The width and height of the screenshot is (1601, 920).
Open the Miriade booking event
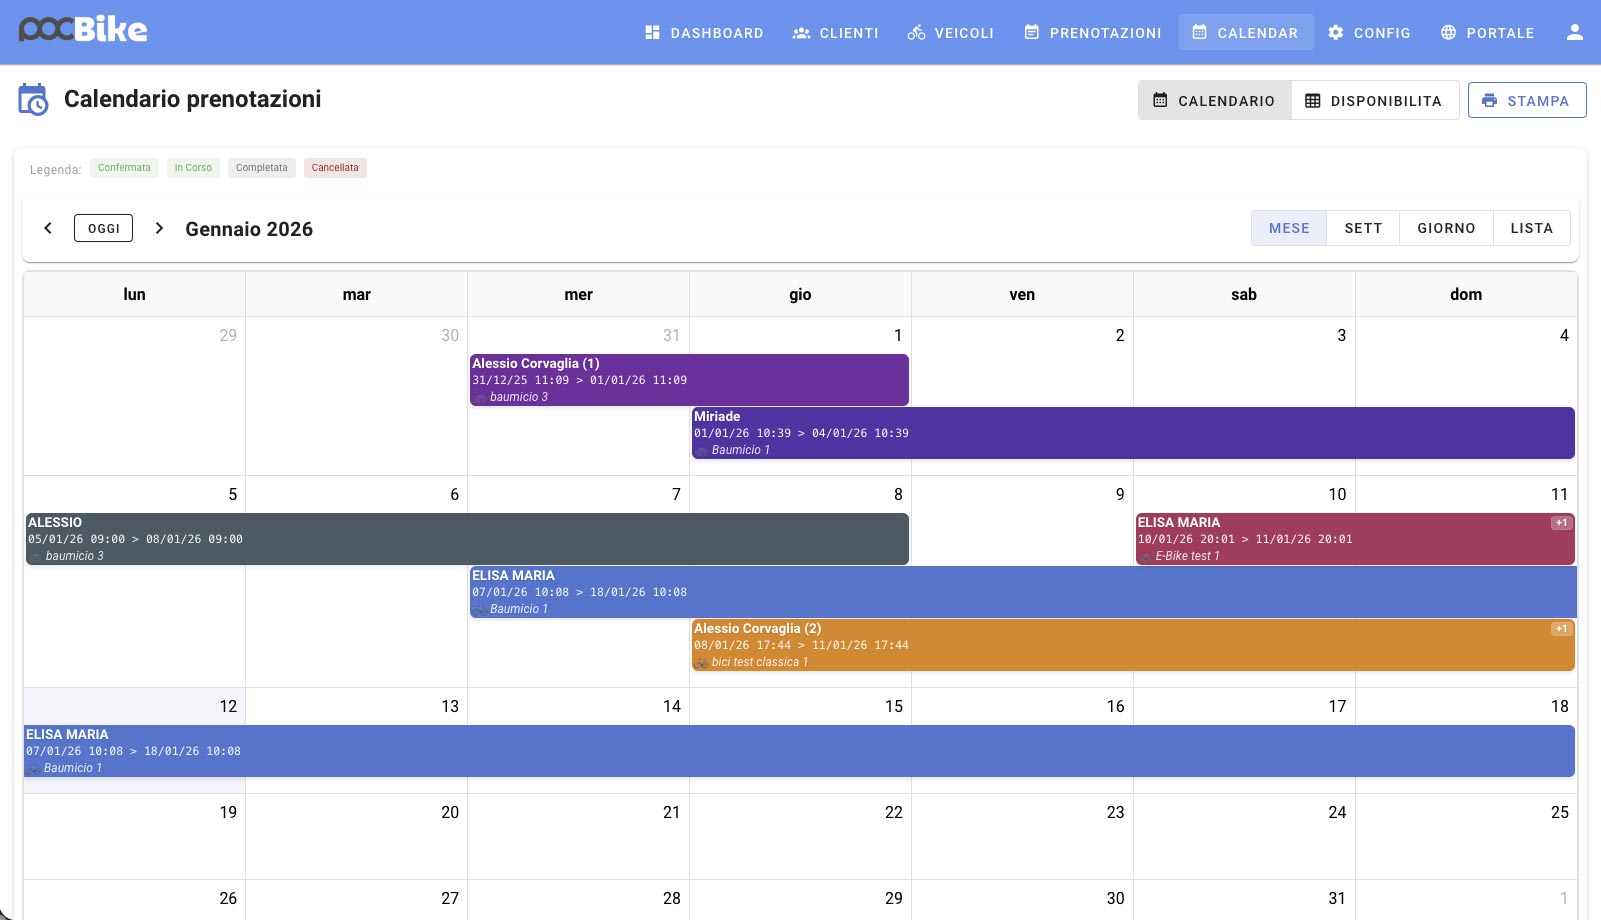click(x=1133, y=433)
